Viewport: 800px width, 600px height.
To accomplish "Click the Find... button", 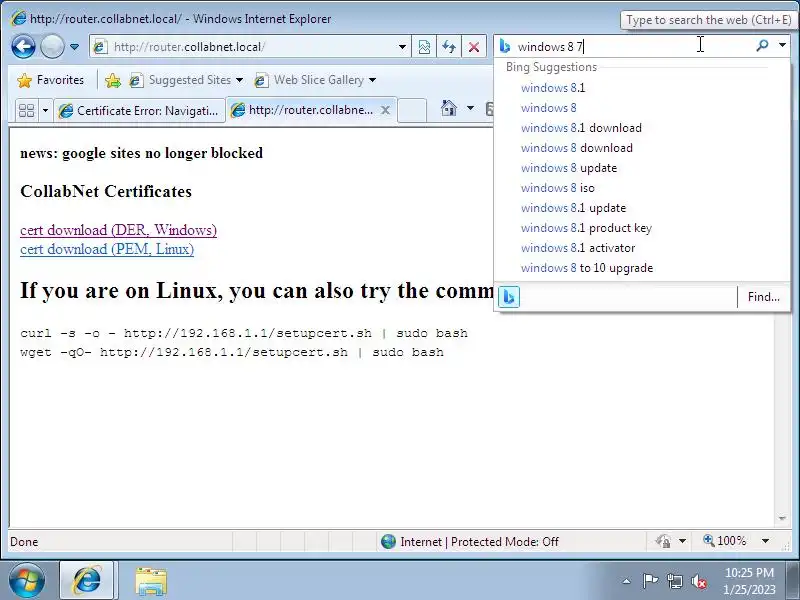I will [763, 297].
